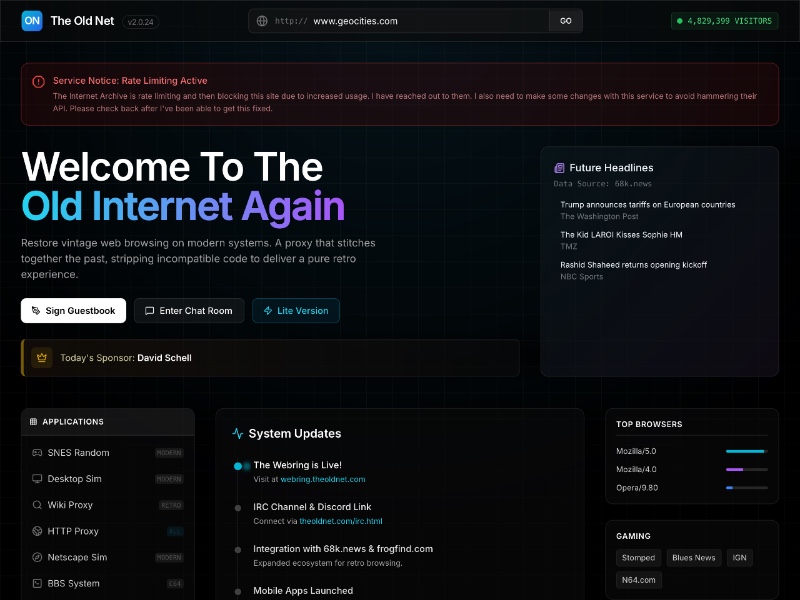Click the gamepad icon for SNES Random
The width and height of the screenshot is (800, 600).
pos(37,453)
